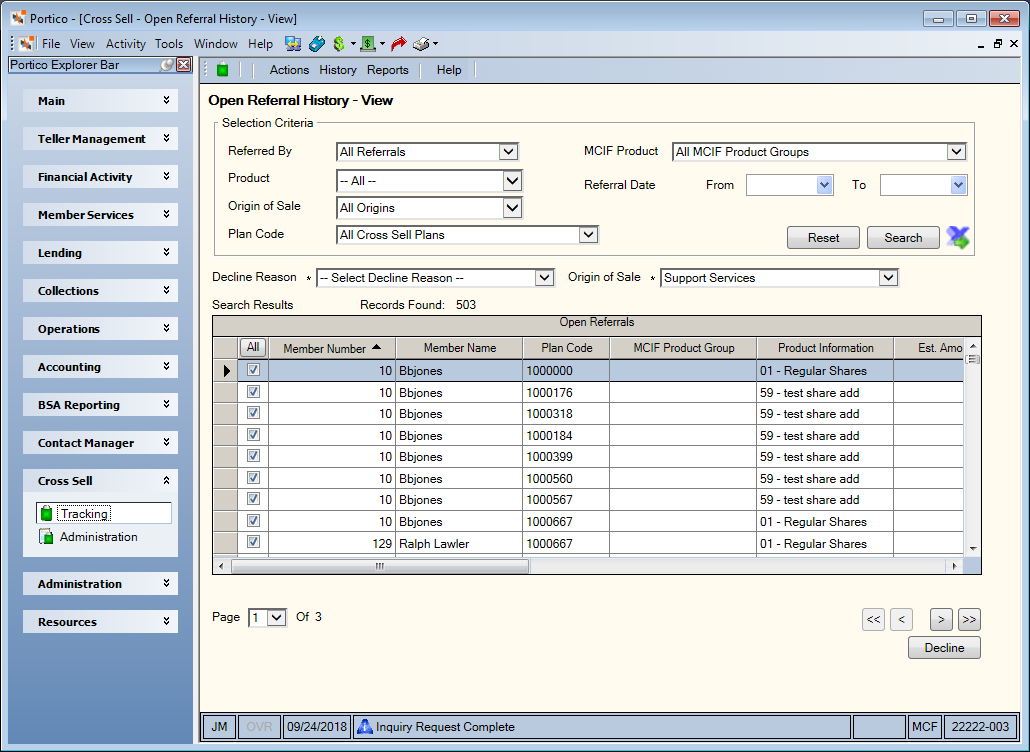This screenshot has width=1030, height=752.
Task: Open the Page number dropdown
Action: (277, 617)
